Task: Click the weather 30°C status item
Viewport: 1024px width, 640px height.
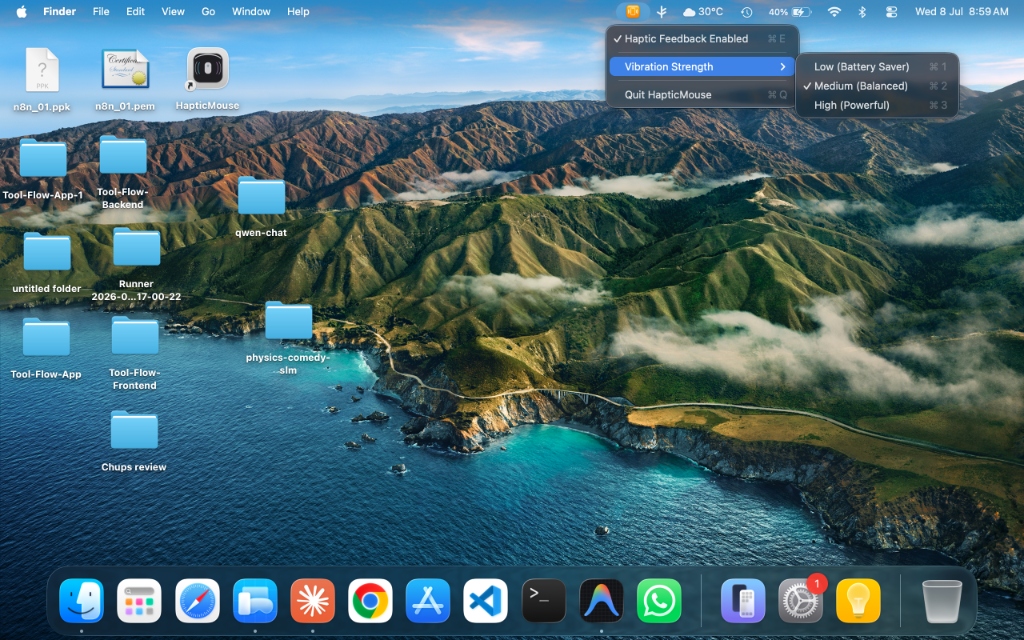Action: [703, 12]
